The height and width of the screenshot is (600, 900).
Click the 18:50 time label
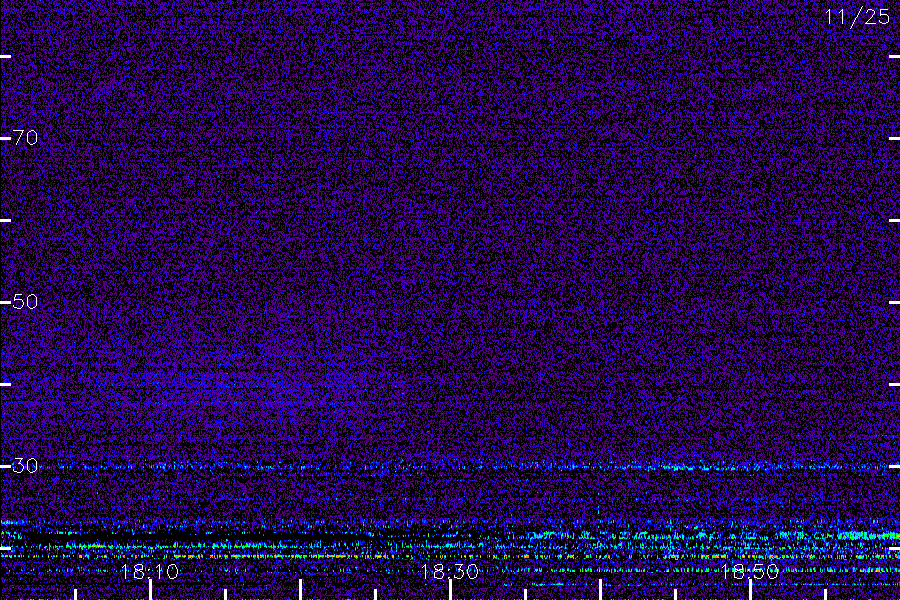(x=750, y=572)
